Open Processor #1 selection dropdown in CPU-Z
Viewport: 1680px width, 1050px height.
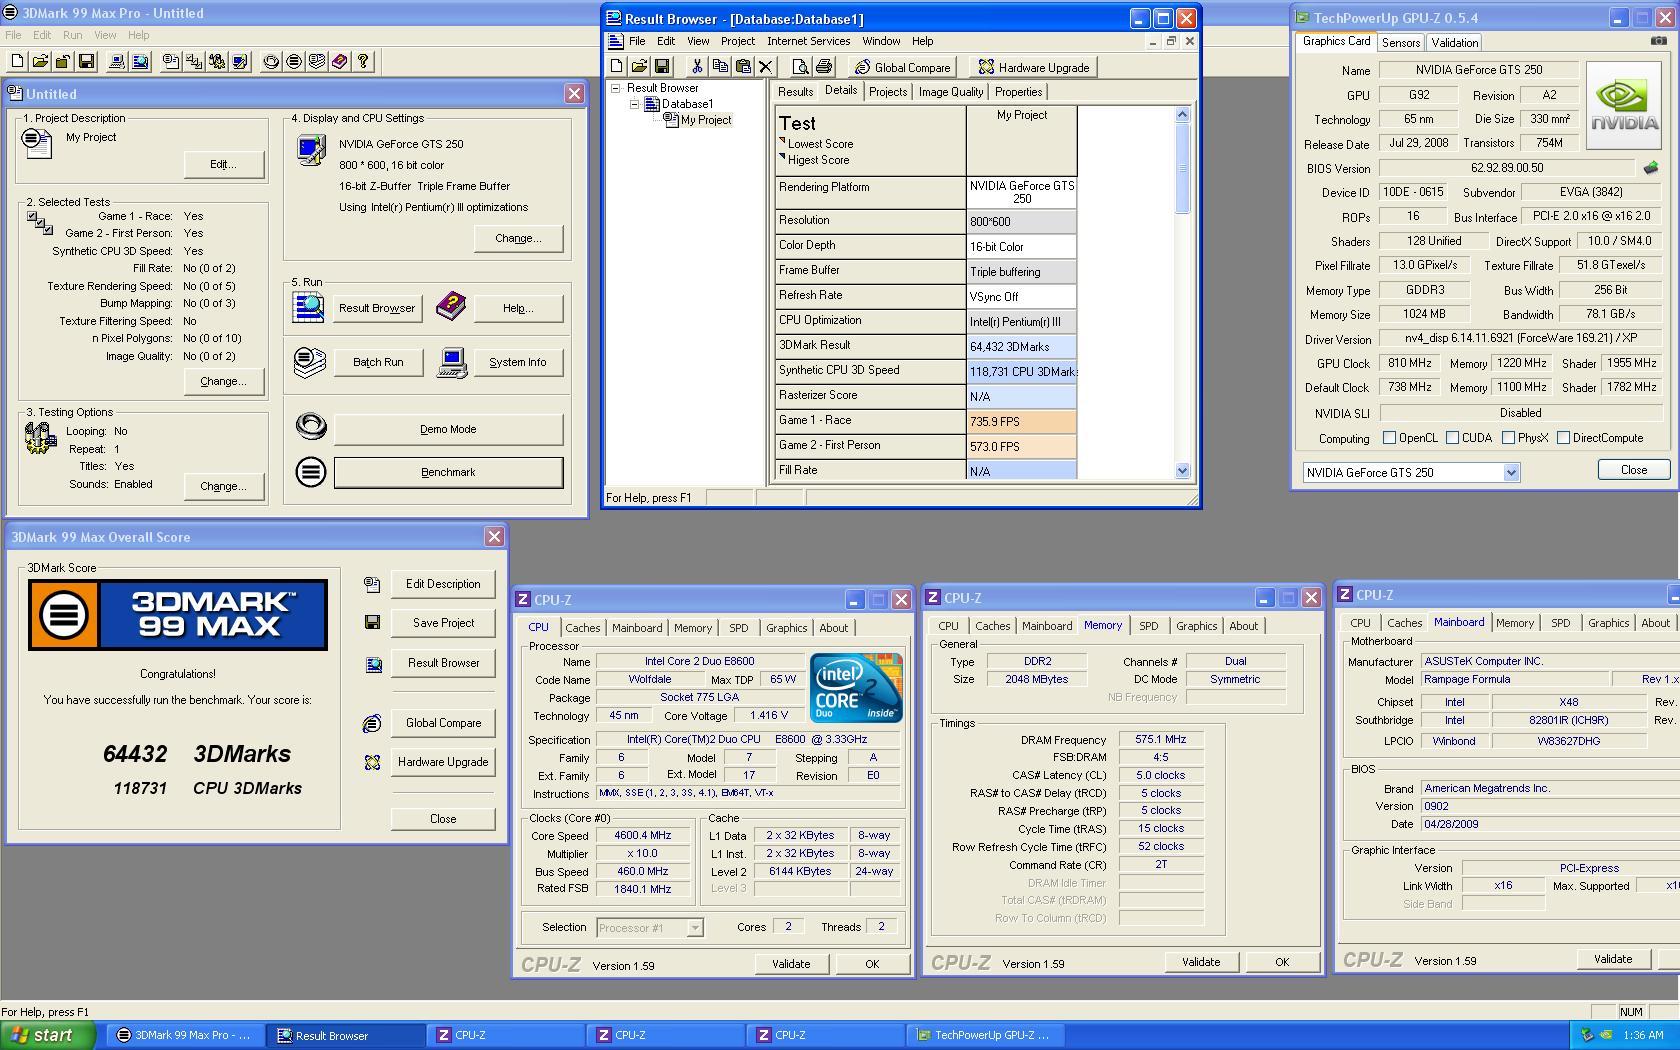(x=695, y=928)
